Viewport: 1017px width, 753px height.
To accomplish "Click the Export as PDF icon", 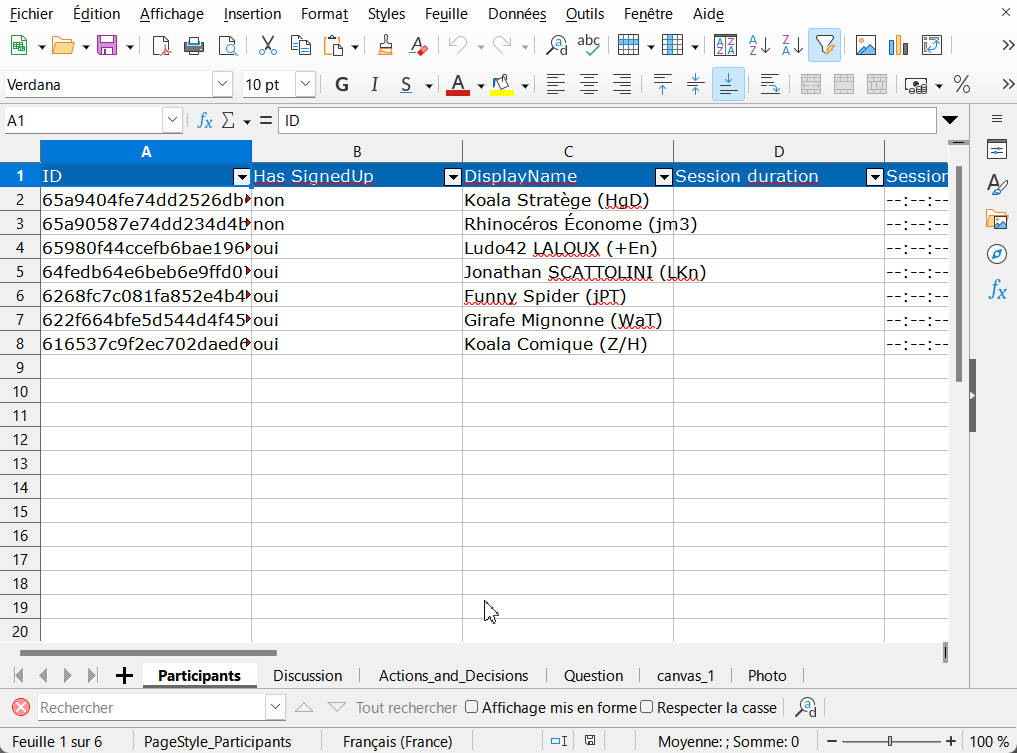I will [x=161, y=45].
